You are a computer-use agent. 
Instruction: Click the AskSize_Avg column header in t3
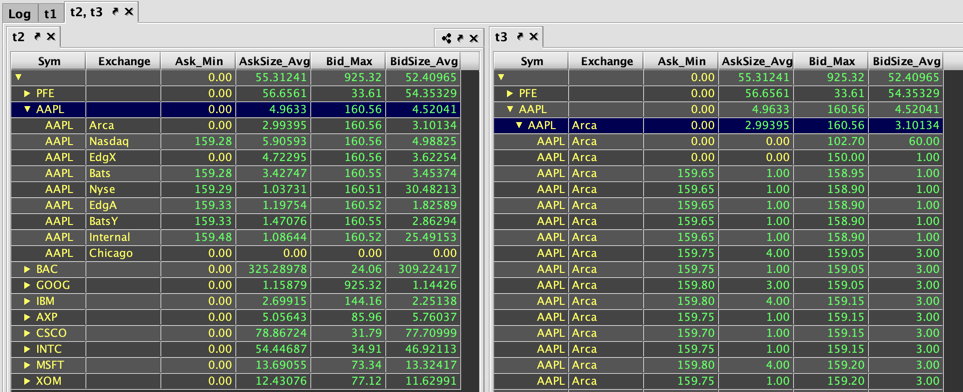pyautogui.click(x=756, y=61)
